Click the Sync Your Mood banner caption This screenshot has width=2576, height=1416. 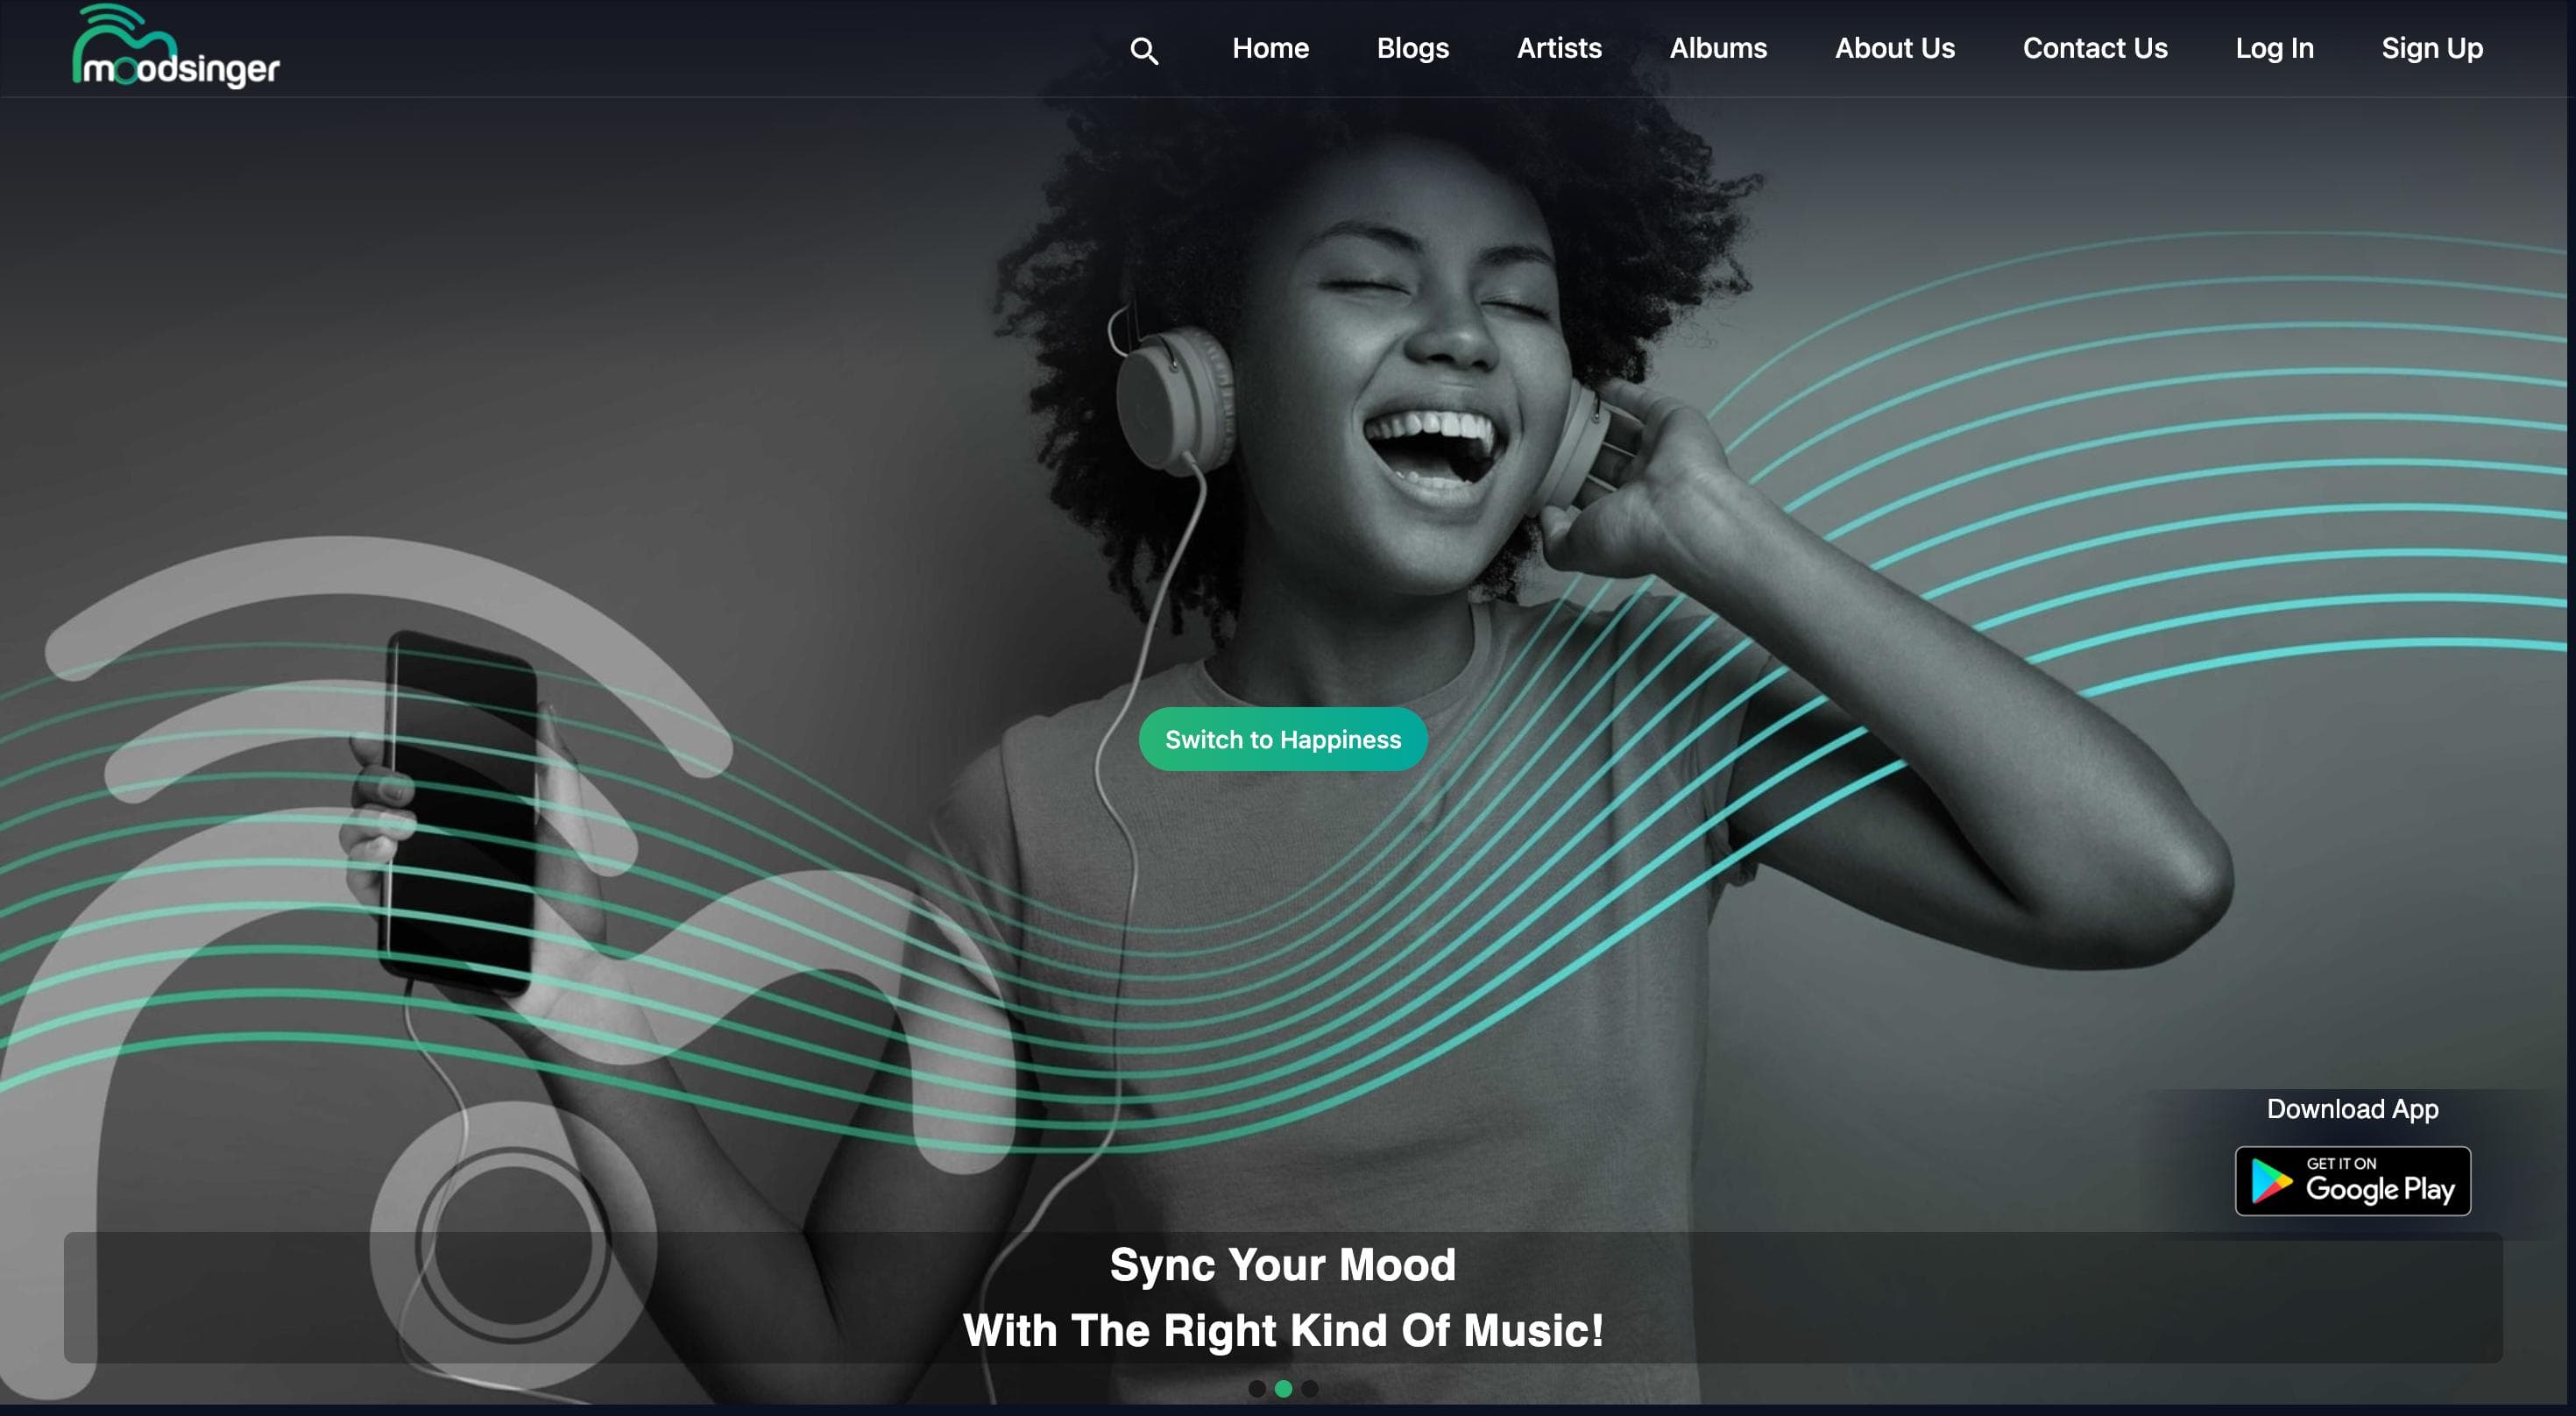click(1283, 1297)
